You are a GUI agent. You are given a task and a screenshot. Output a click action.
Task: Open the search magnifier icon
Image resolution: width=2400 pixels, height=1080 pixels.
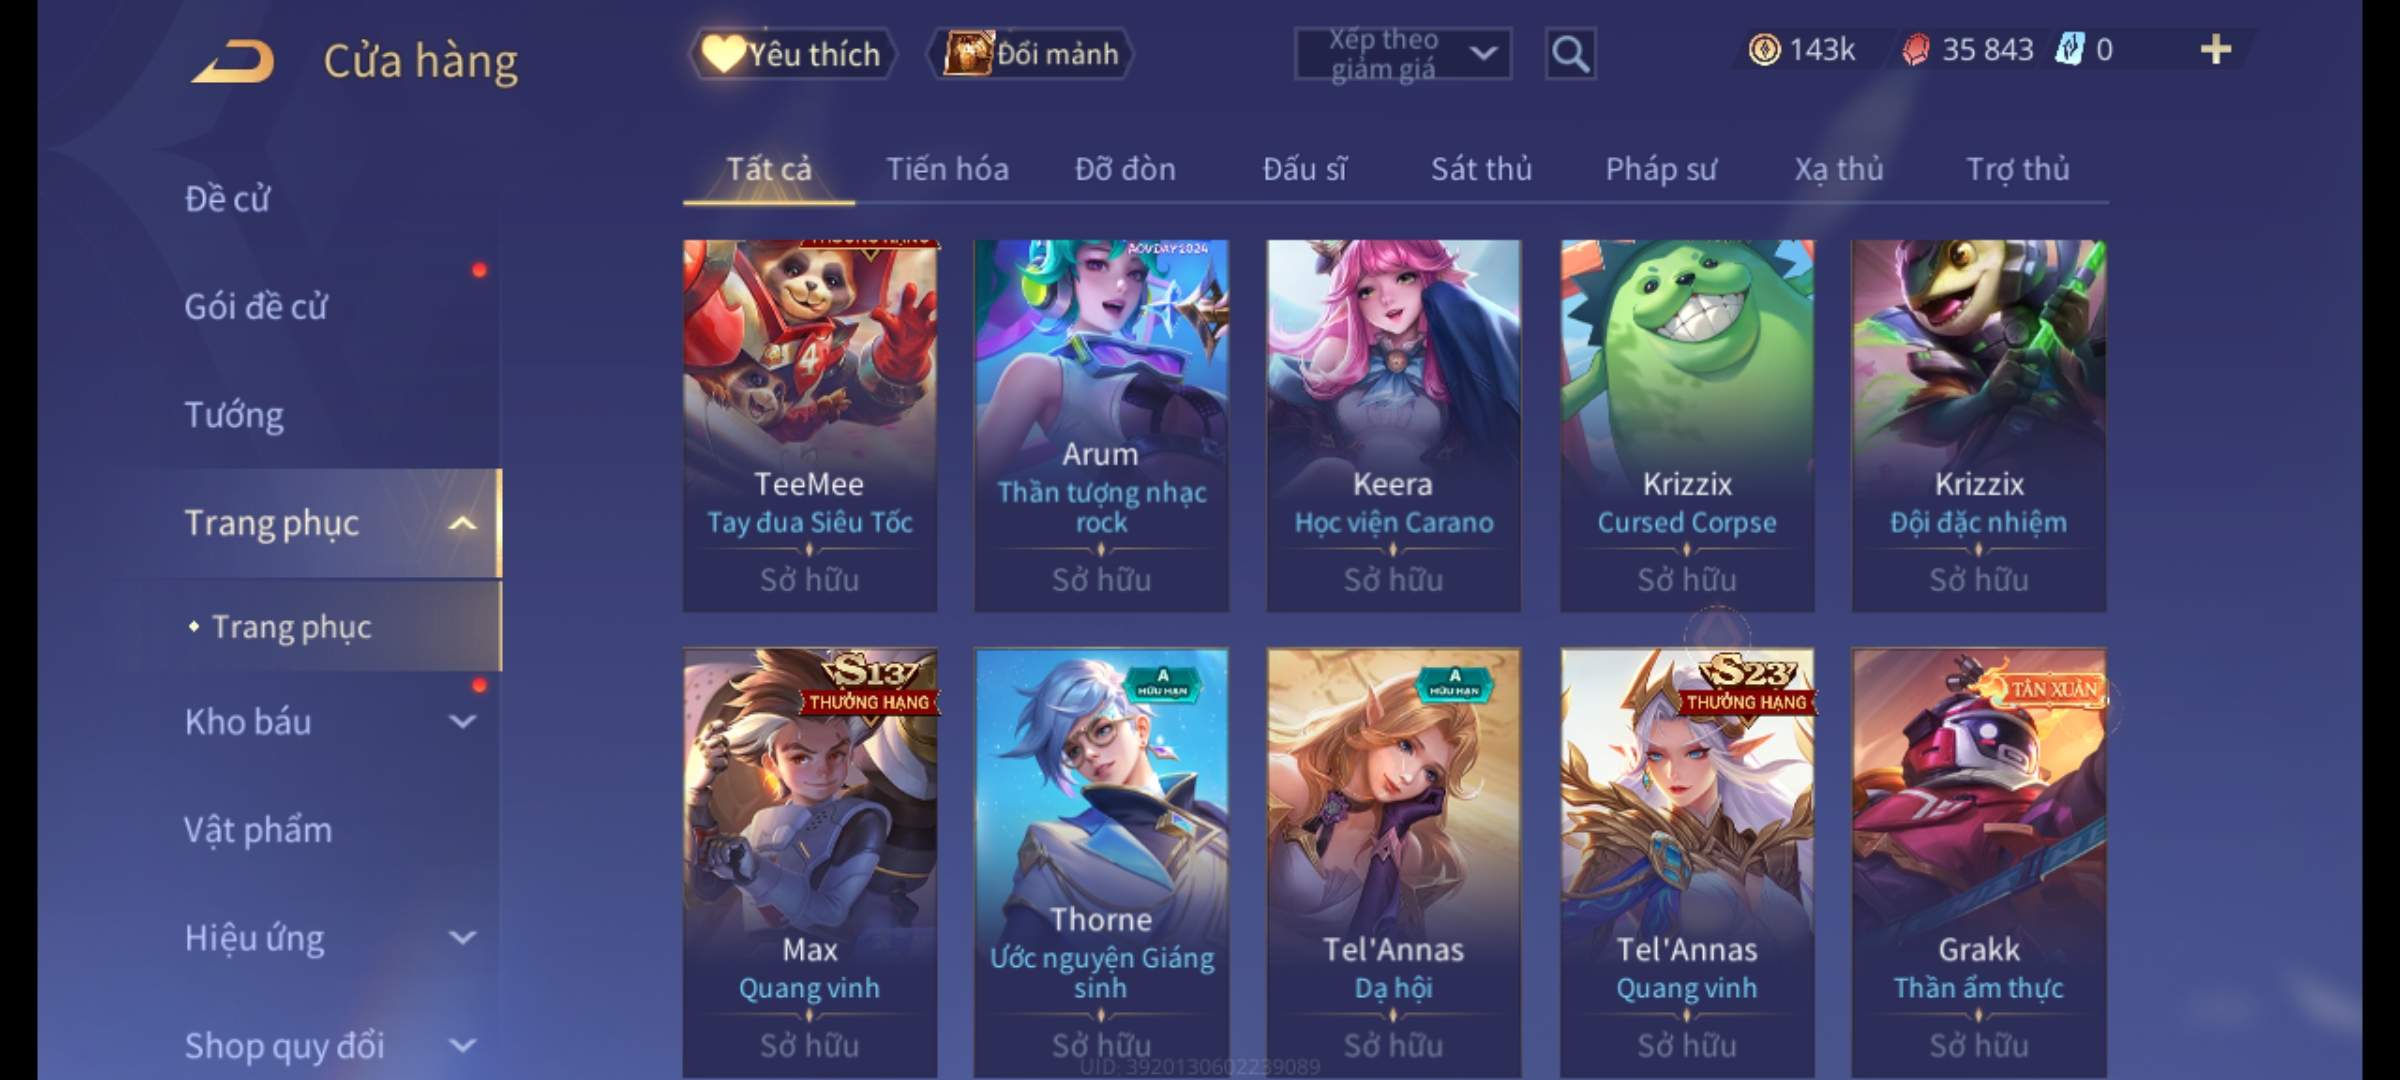(1570, 54)
